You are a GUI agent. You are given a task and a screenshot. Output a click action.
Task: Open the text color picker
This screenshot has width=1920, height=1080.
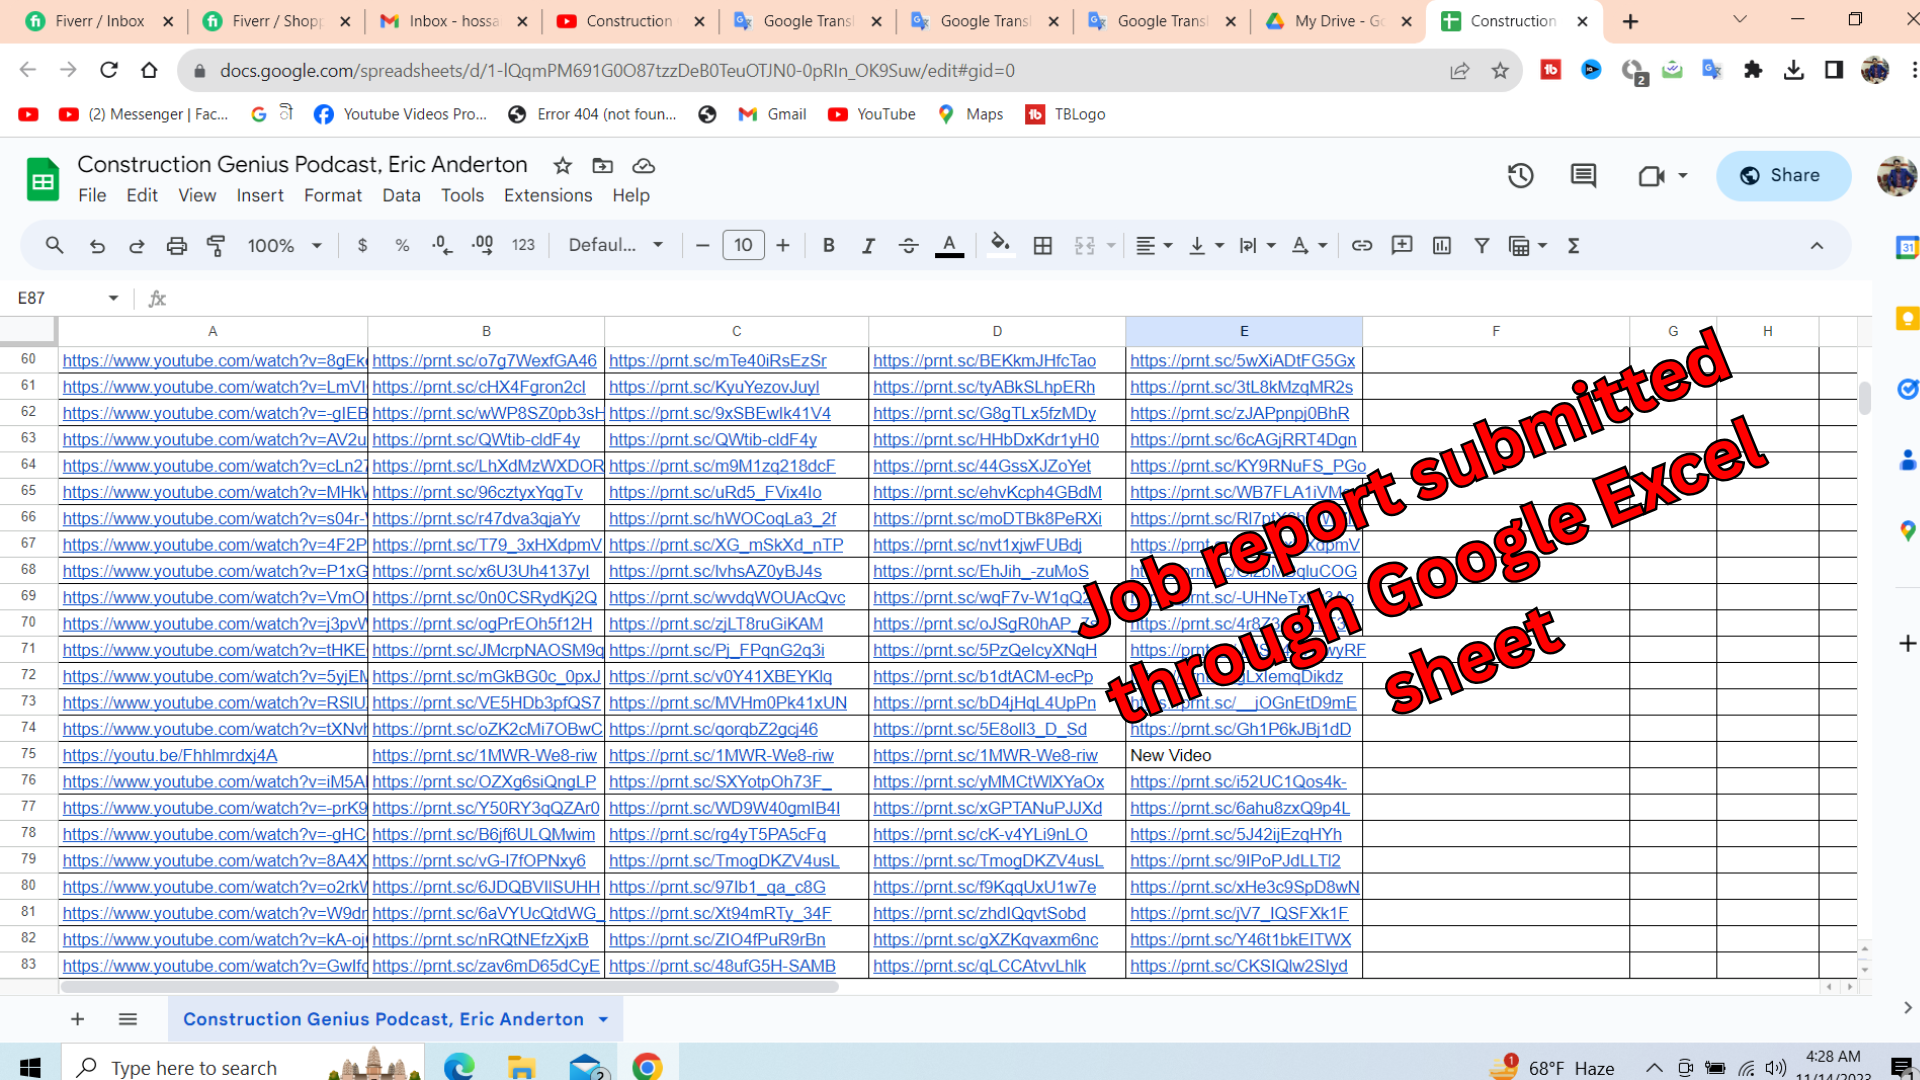tap(949, 245)
